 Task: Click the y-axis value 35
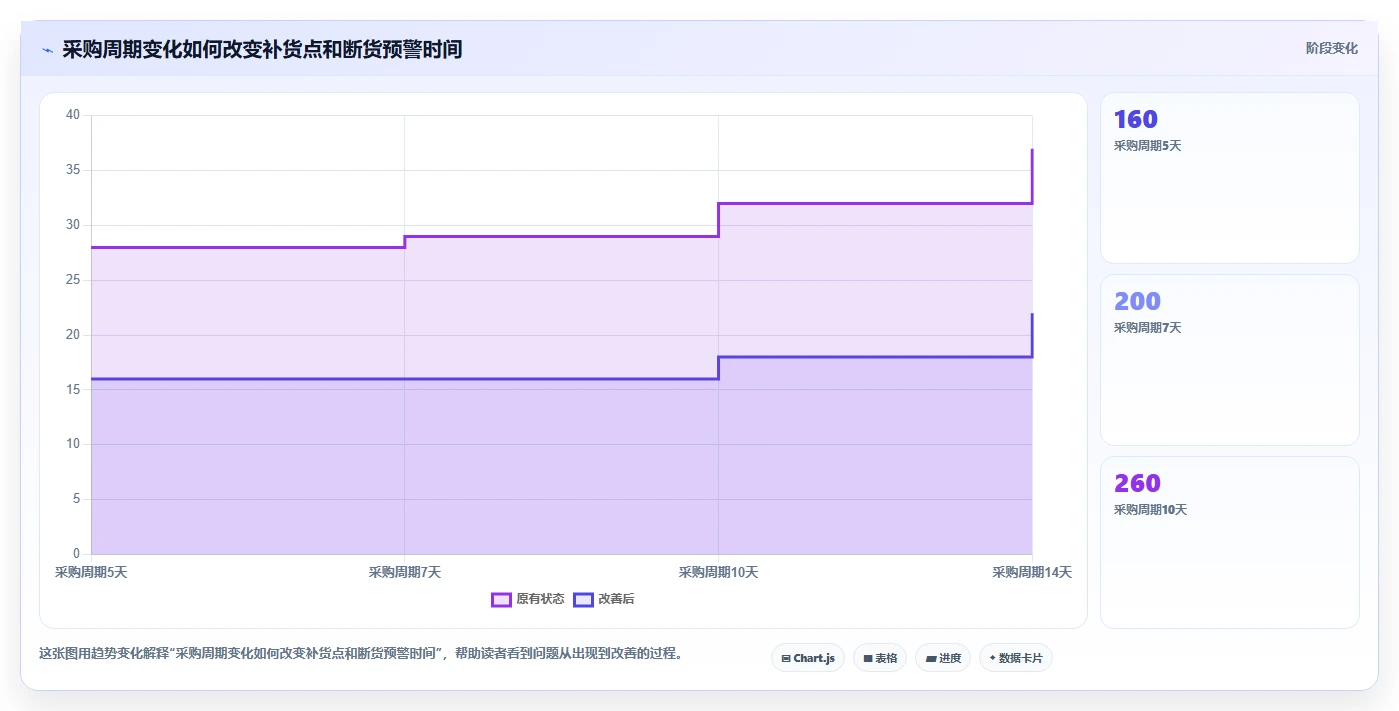pyautogui.click(x=73, y=170)
